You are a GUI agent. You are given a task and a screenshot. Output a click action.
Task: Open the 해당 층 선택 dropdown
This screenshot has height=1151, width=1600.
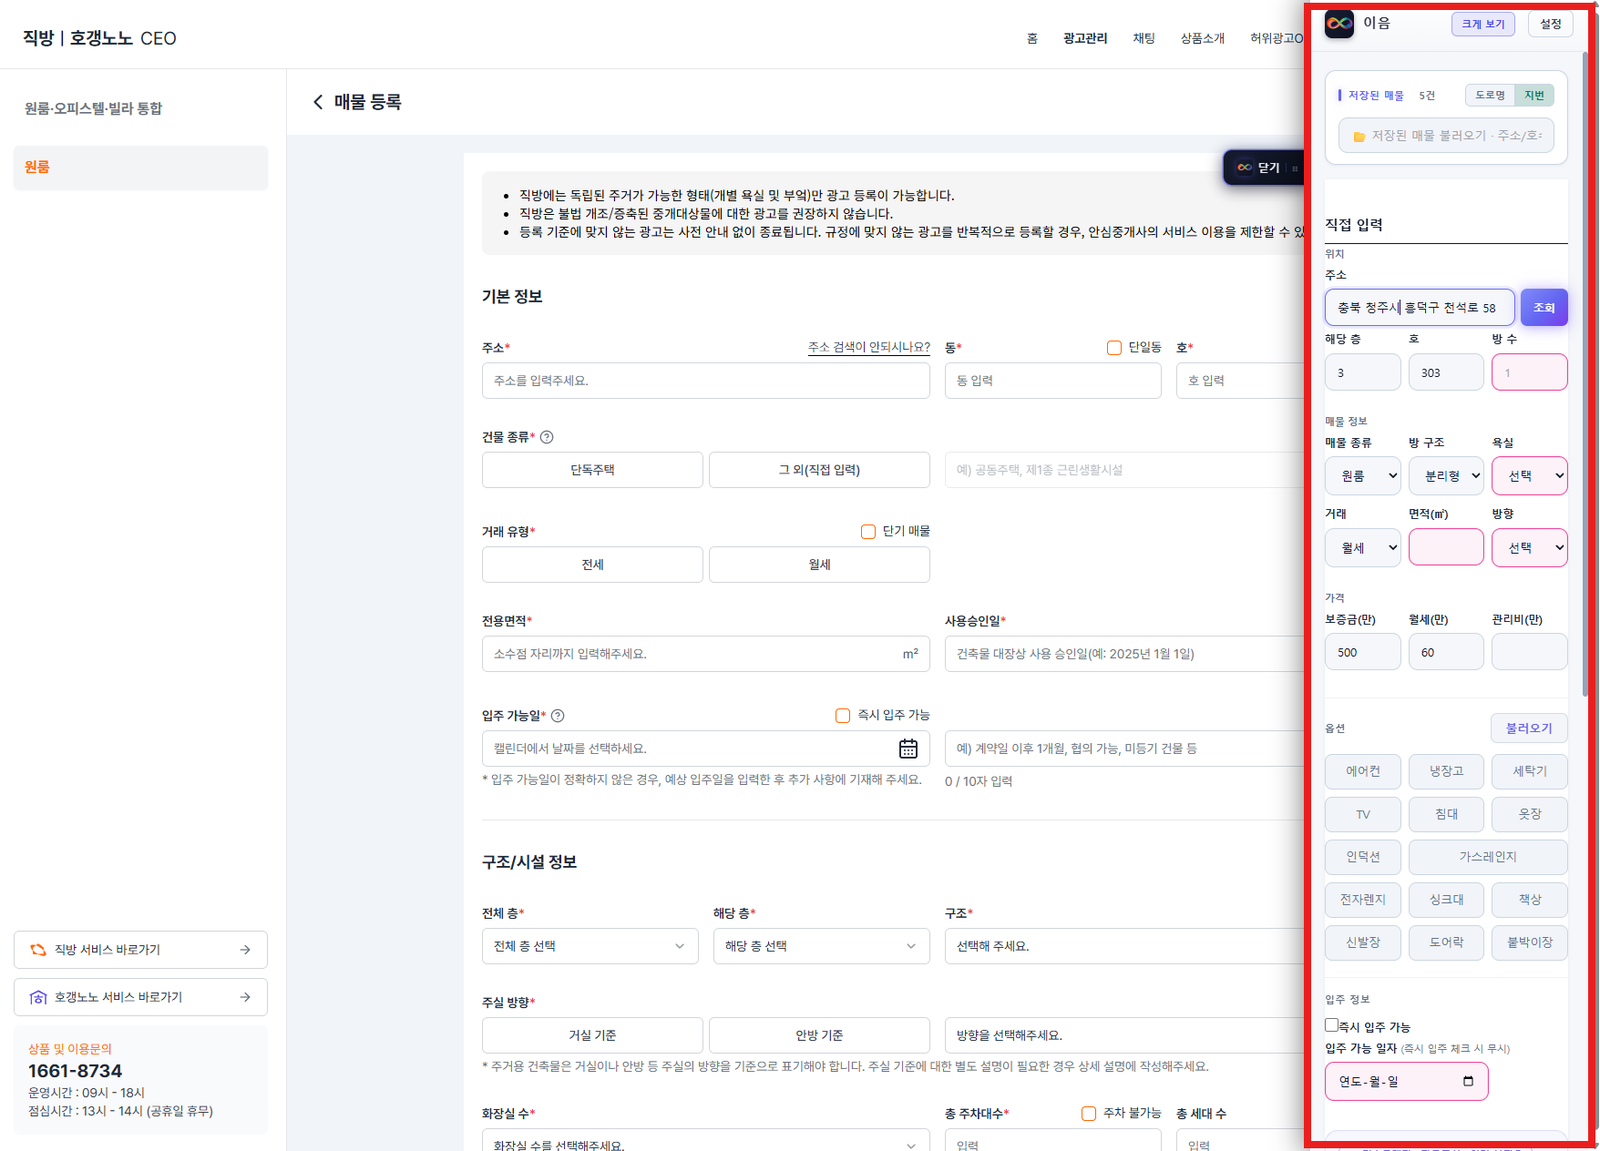point(821,946)
